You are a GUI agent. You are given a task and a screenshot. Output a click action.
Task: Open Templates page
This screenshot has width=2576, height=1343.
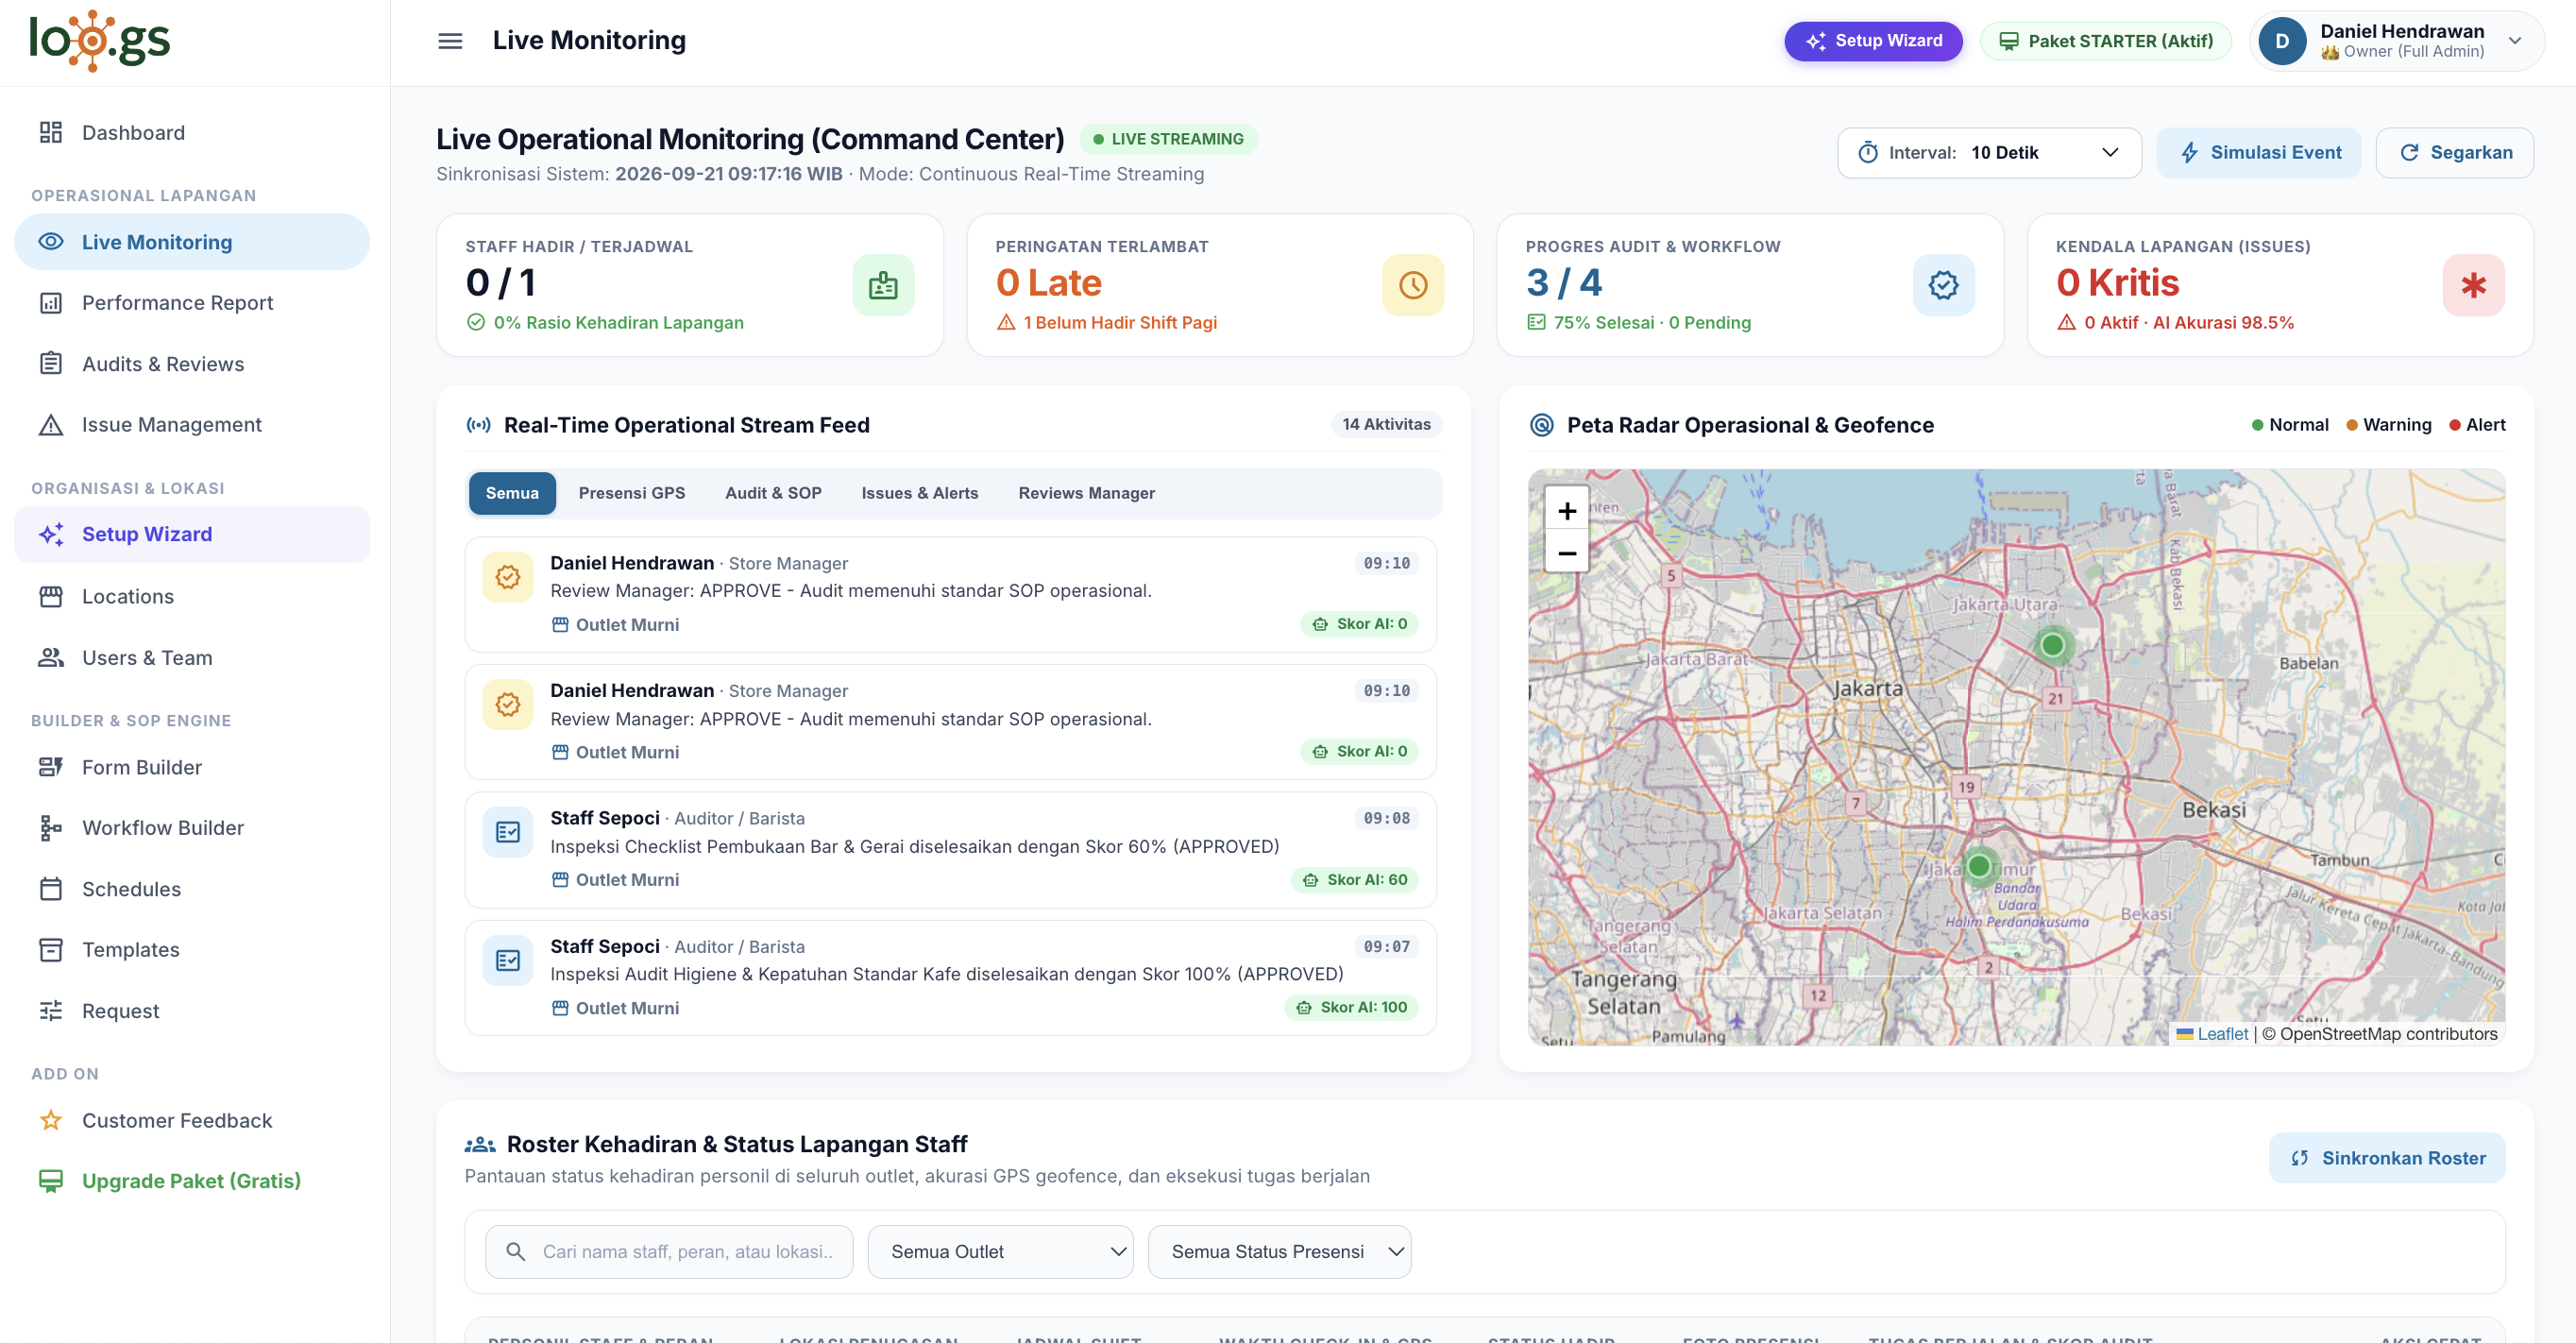(192, 950)
